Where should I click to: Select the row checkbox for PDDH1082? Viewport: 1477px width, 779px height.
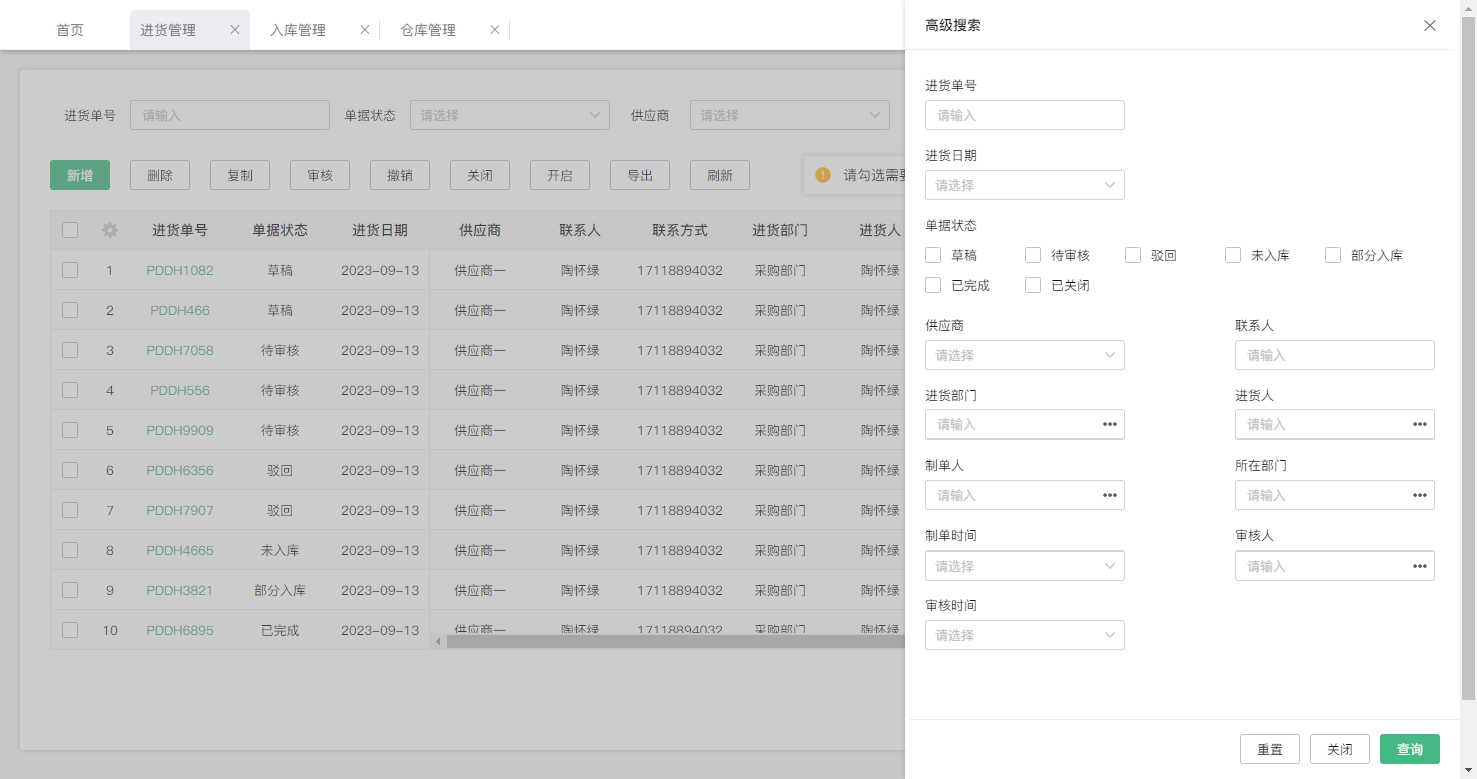click(70, 270)
